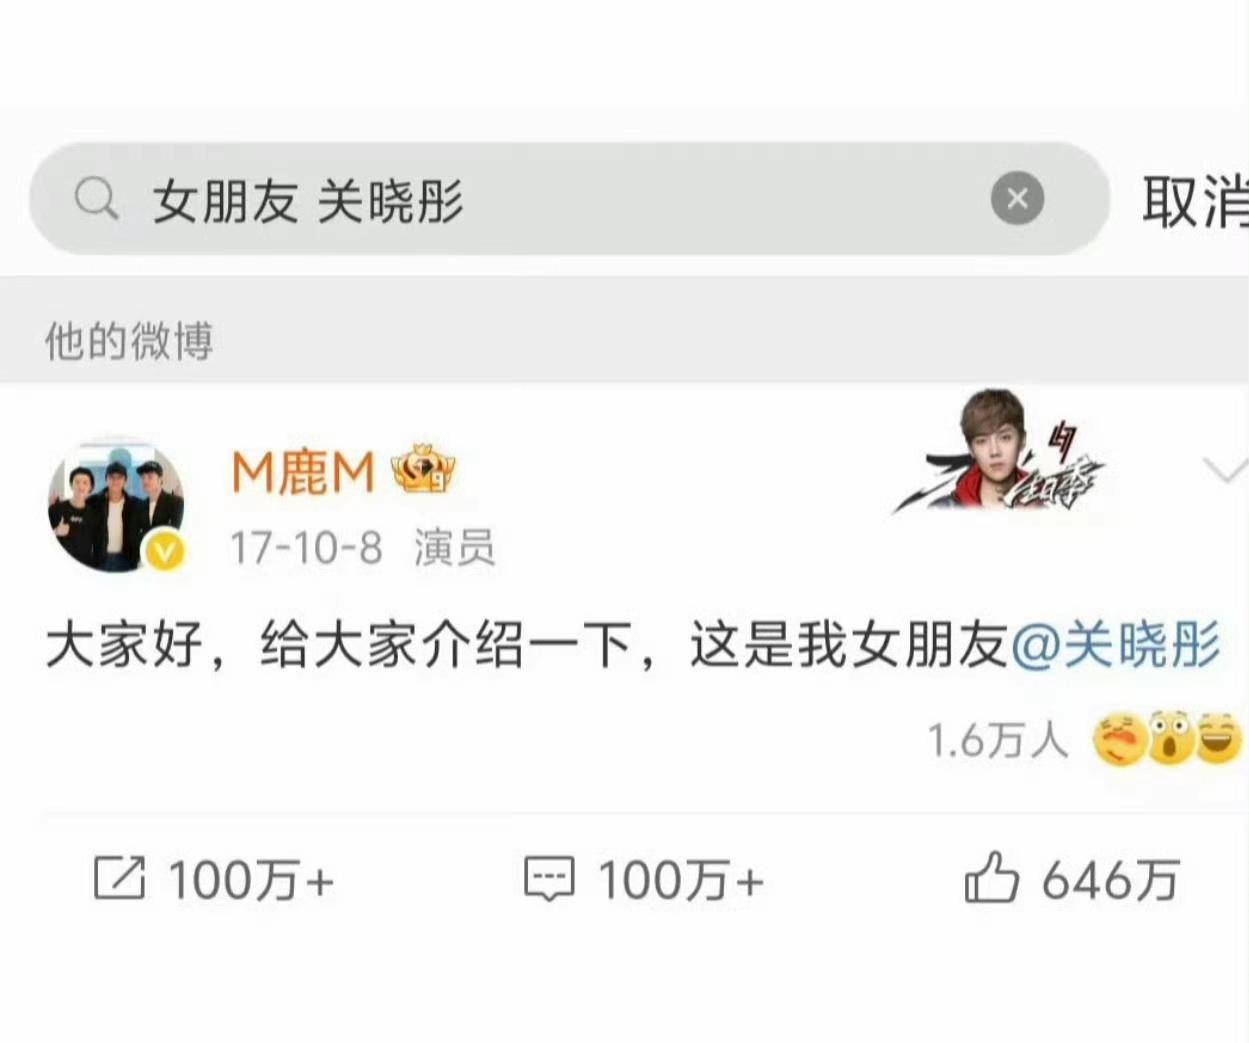View the 1.6万人 reactions count

coord(997,740)
